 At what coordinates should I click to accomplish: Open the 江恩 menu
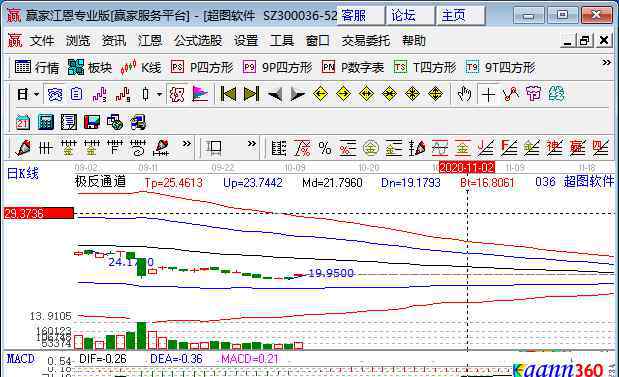pos(150,40)
